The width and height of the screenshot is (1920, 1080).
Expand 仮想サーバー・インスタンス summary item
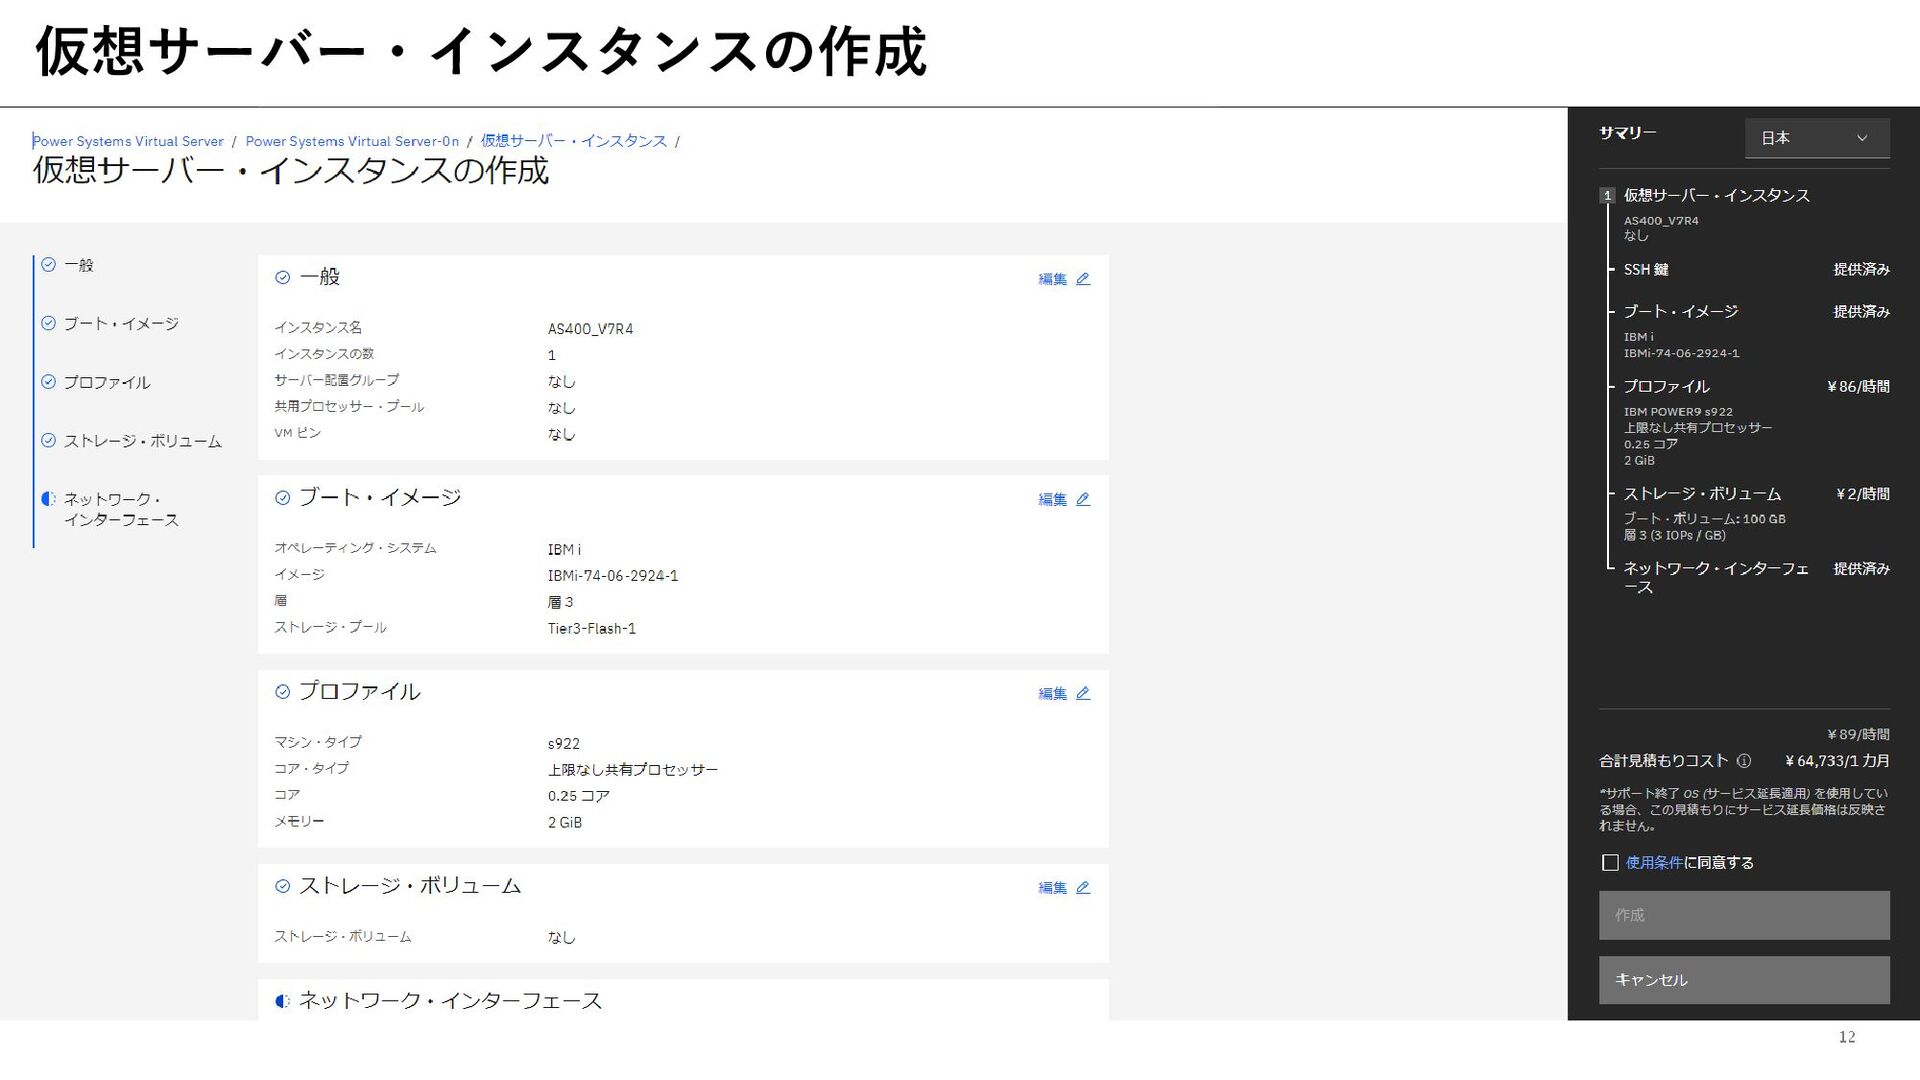(x=1716, y=195)
